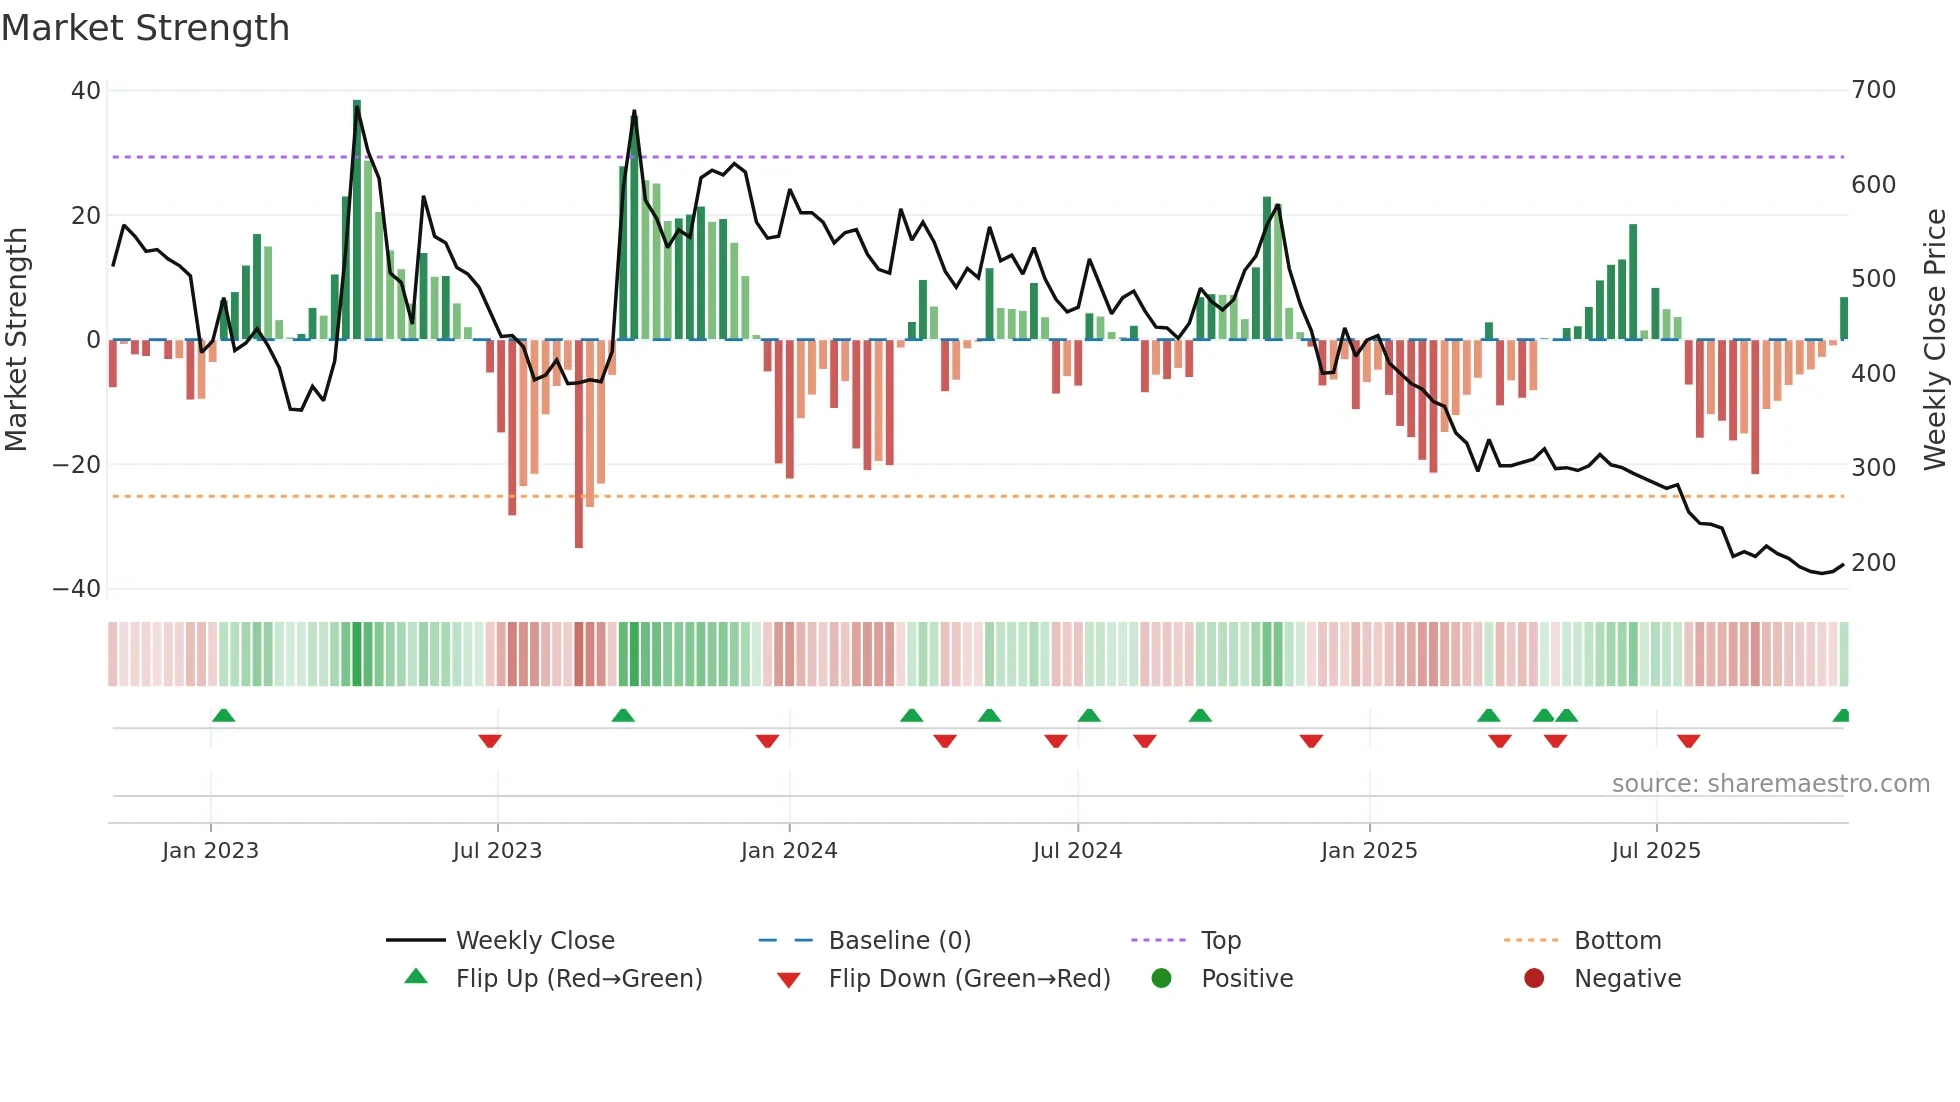Click the red Negative circle legend icon
Screen dimensions: 1960x1102
pyautogui.click(x=1534, y=978)
